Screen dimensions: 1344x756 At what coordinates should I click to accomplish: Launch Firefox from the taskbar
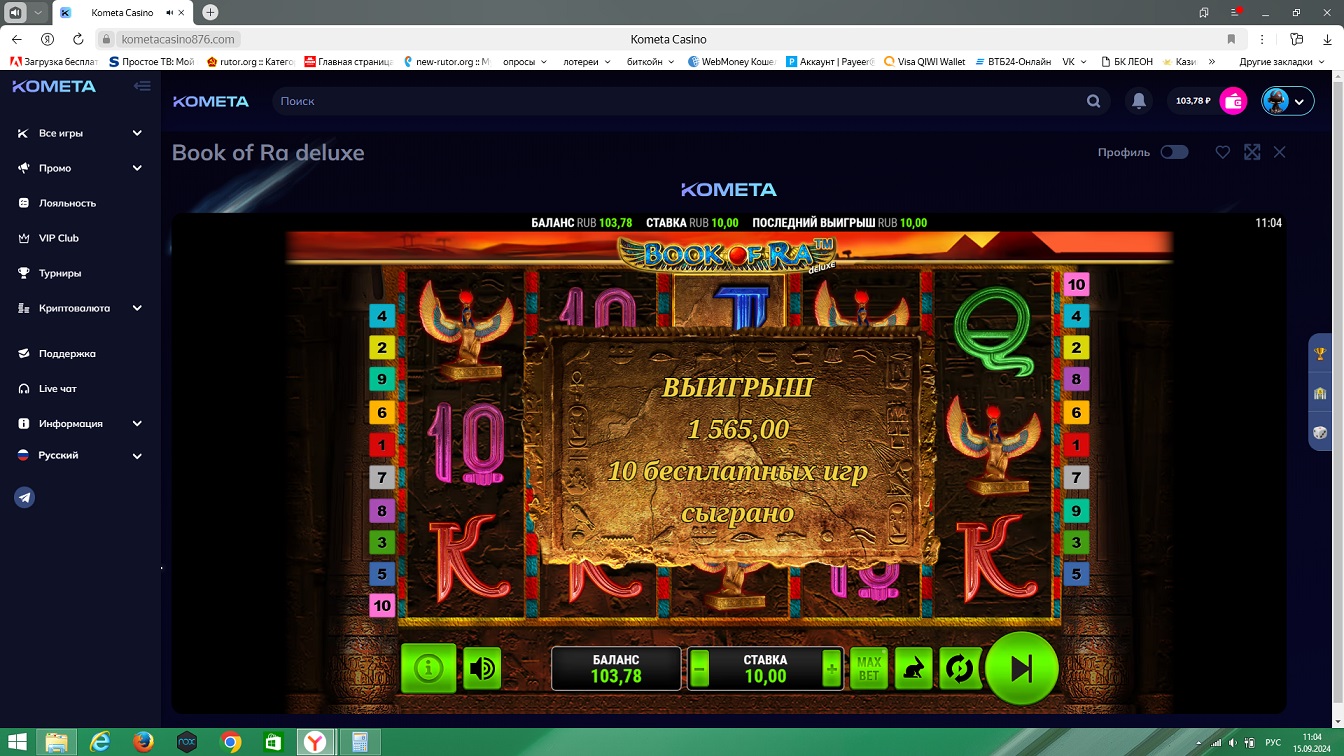pyautogui.click(x=143, y=742)
